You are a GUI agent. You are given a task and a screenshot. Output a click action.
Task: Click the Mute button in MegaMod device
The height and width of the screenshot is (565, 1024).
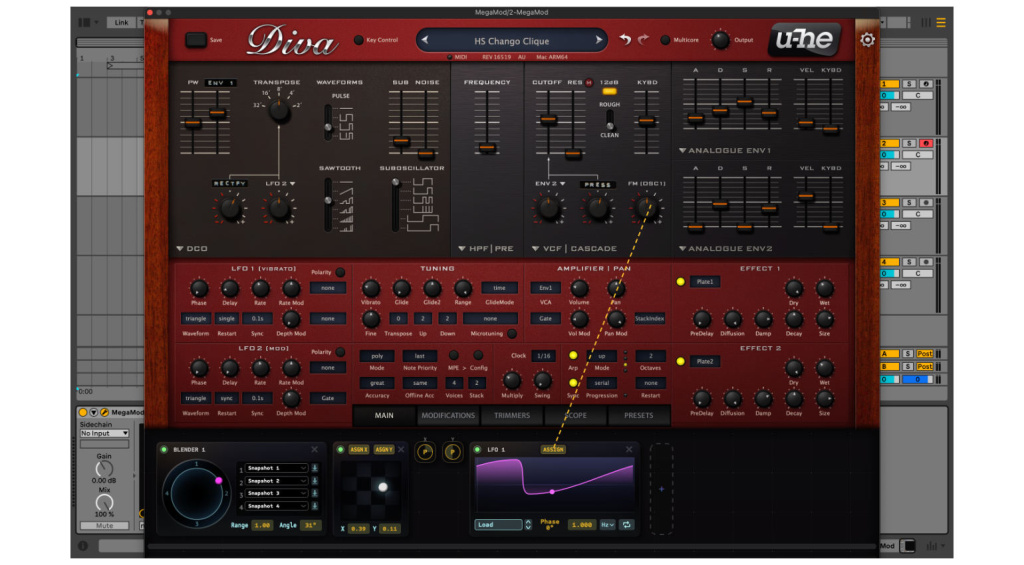(104, 526)
